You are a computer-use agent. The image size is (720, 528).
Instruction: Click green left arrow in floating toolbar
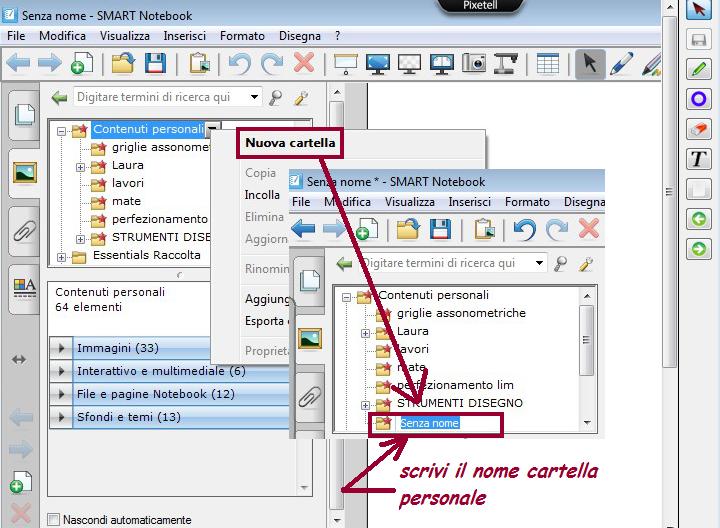pos(699,219)
